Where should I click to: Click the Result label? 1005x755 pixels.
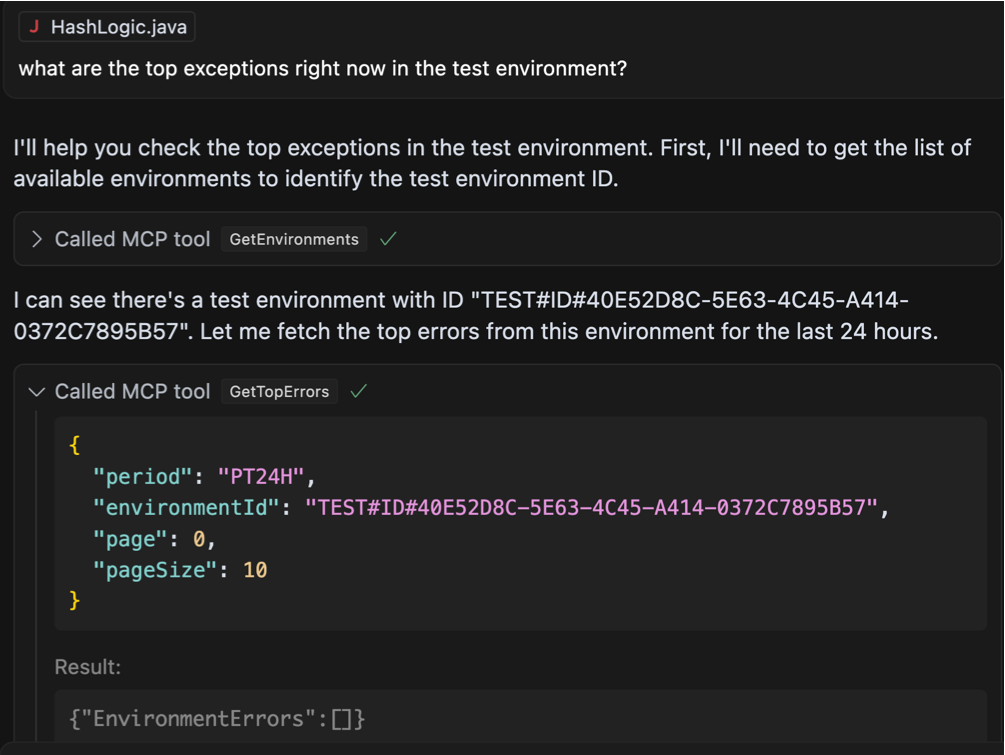pos(88,667)
